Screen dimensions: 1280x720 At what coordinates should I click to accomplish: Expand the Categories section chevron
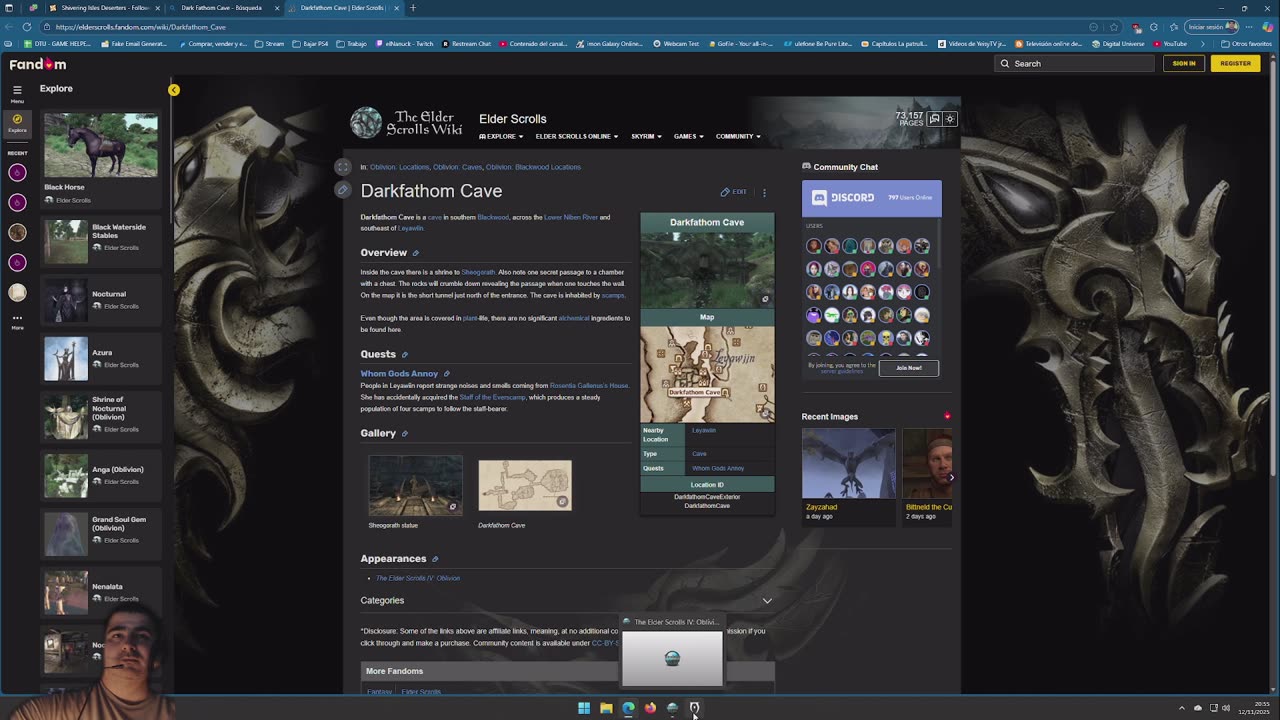767,600
